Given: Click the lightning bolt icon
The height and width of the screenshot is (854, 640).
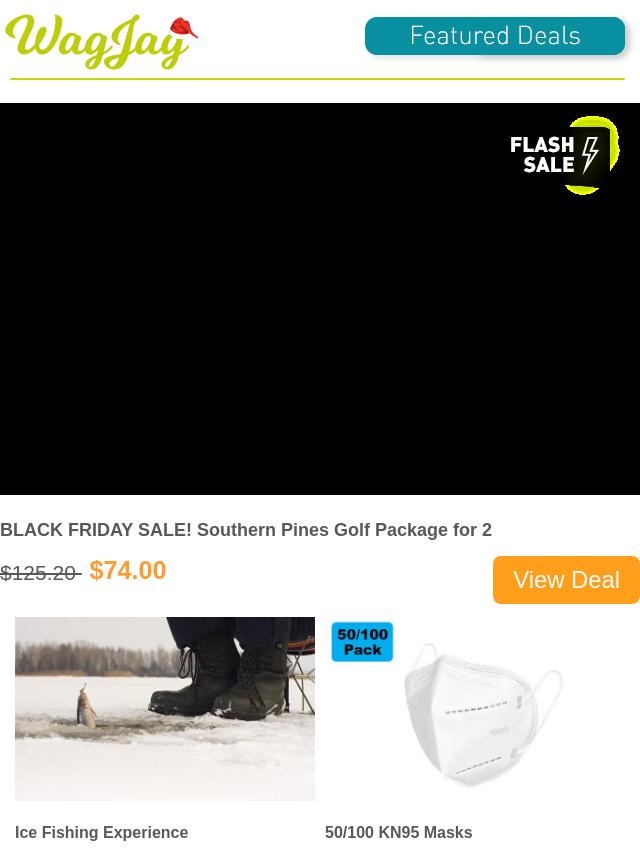Looking at the screenshot, I should tap(589, 155).
